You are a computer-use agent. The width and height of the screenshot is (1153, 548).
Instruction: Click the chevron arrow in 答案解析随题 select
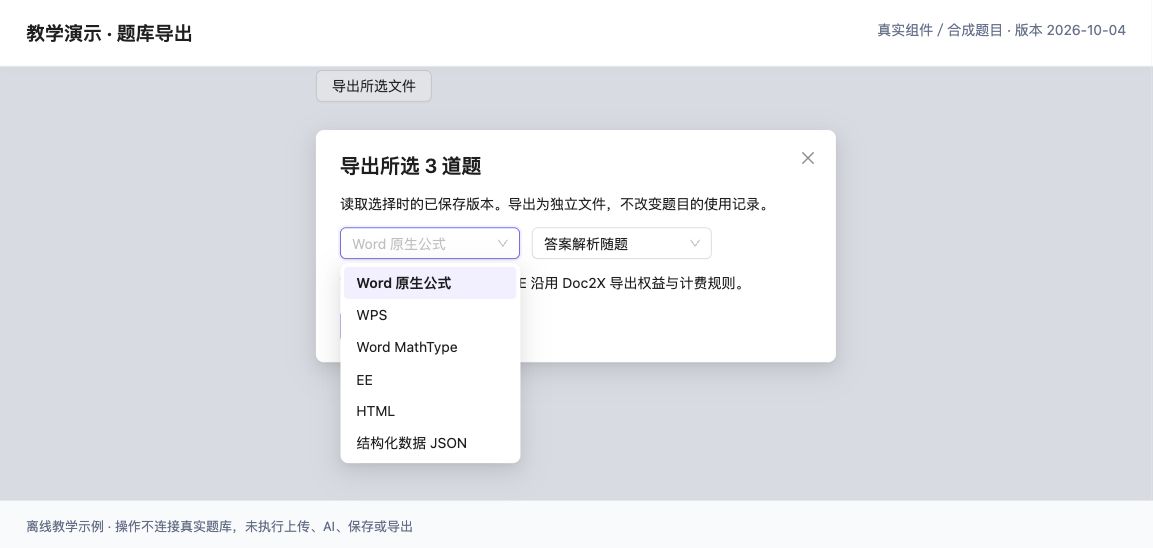(x=695, y=243)
